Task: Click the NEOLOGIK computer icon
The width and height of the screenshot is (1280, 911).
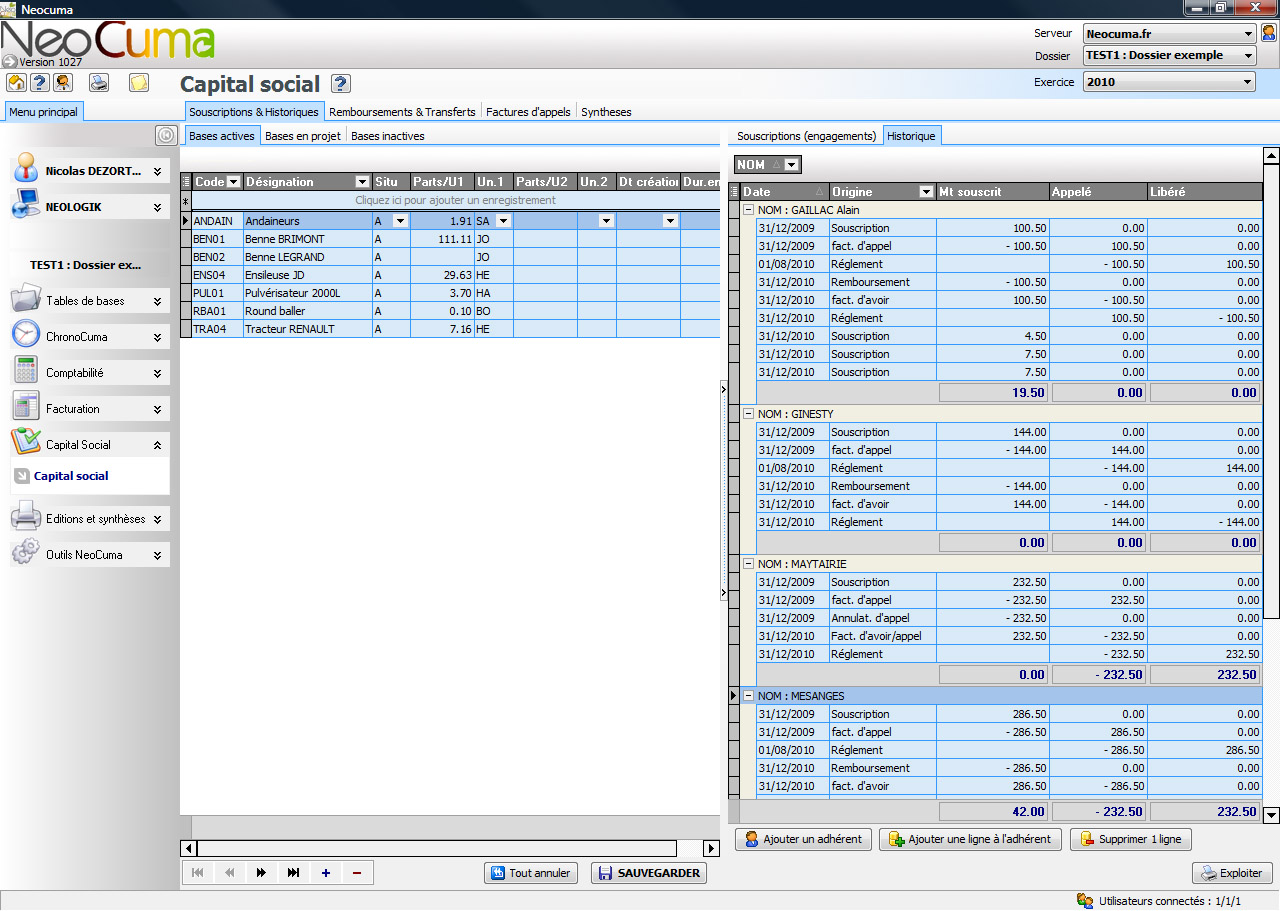Action: tap(26, 206)
